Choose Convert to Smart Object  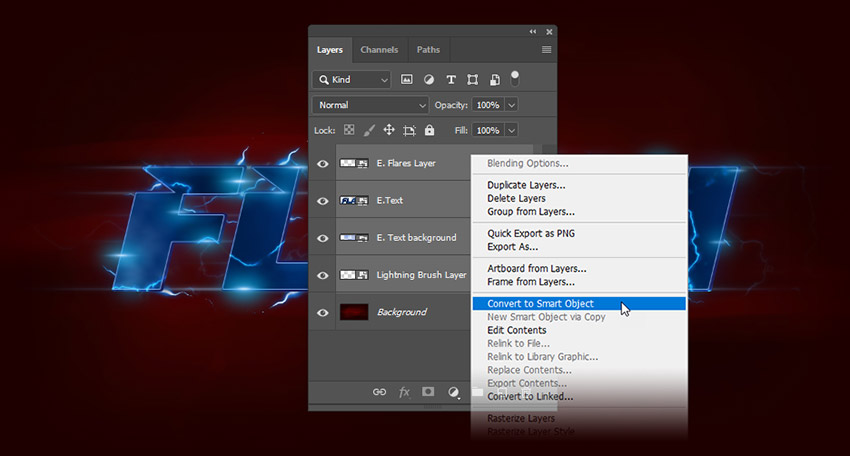tap(540, 304)
